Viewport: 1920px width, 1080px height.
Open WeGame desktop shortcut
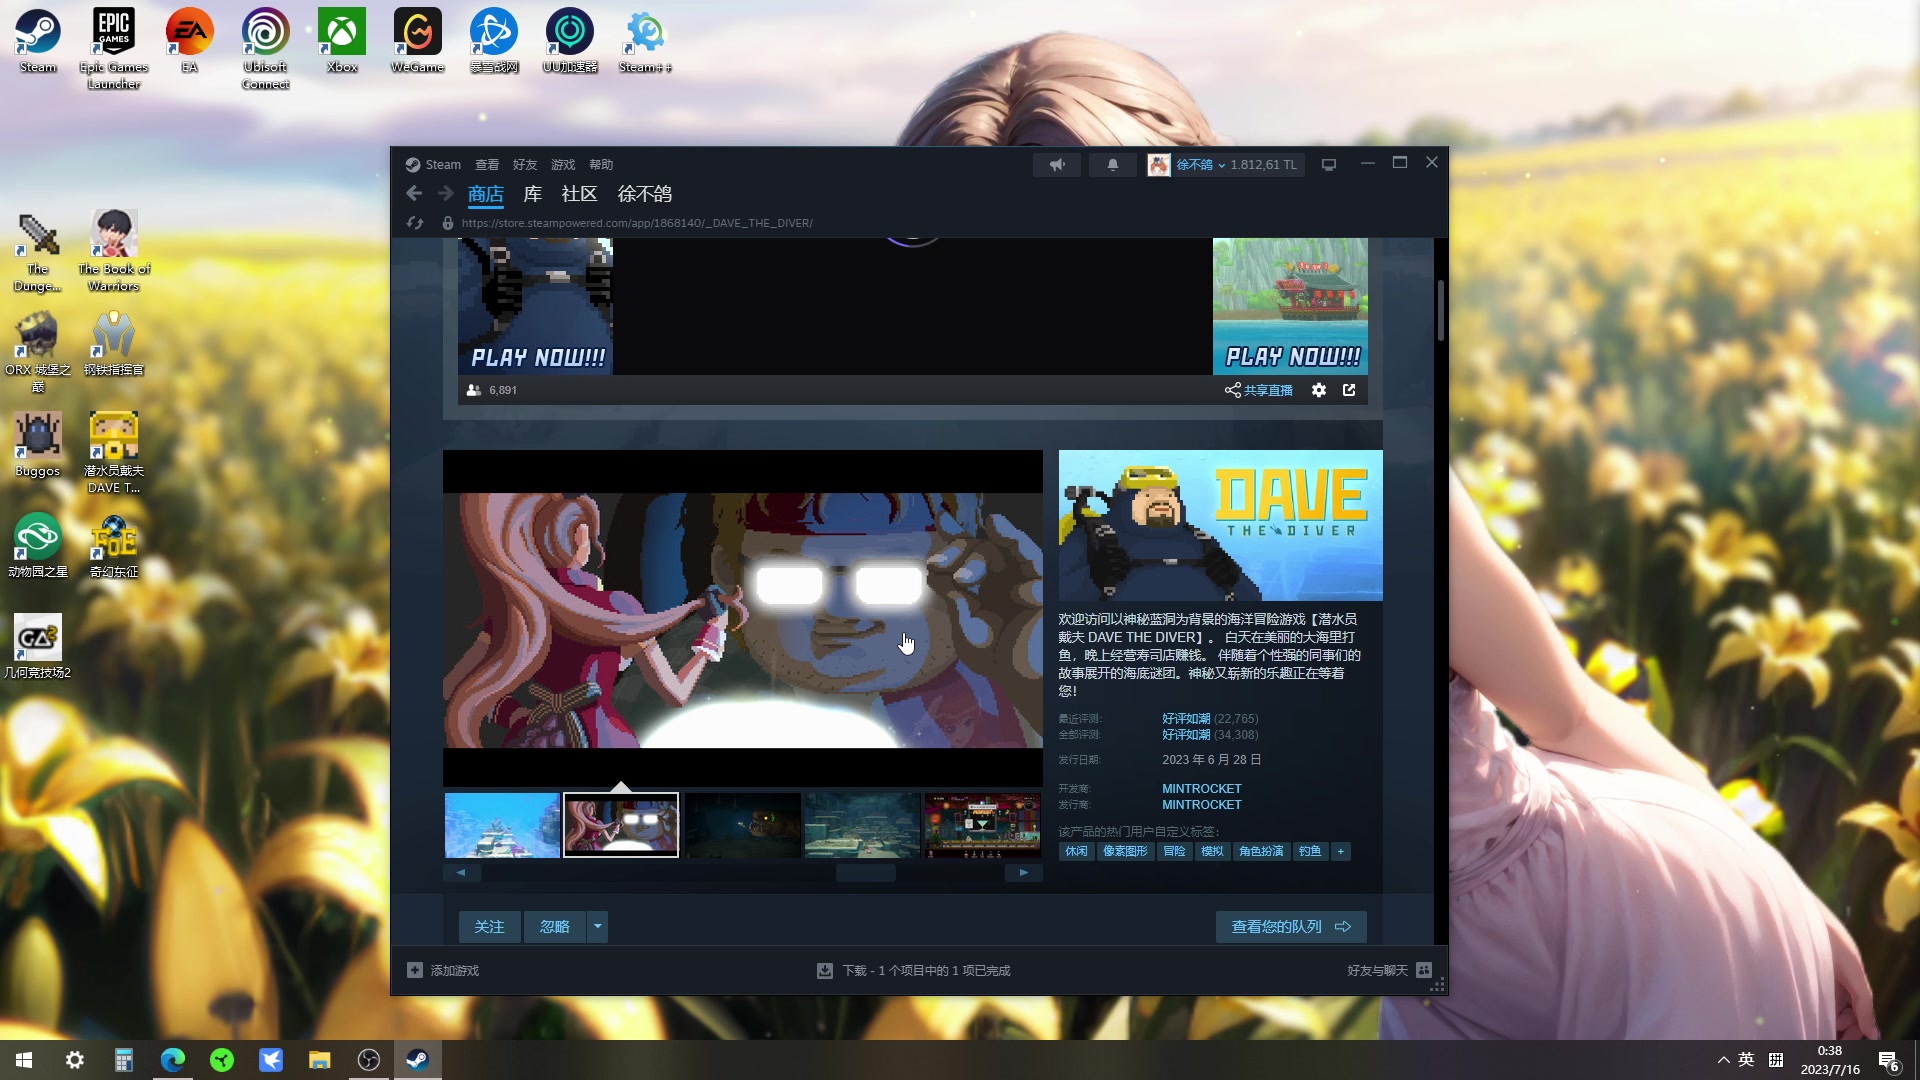click(418, 42)
